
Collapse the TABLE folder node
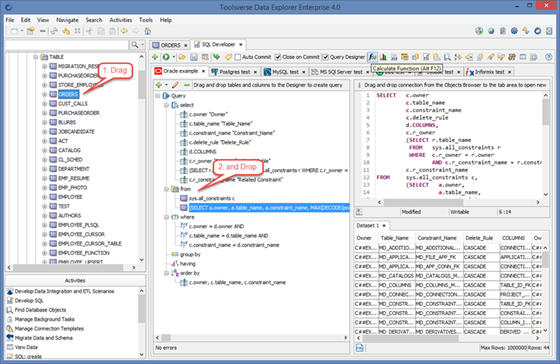point(35,57)
